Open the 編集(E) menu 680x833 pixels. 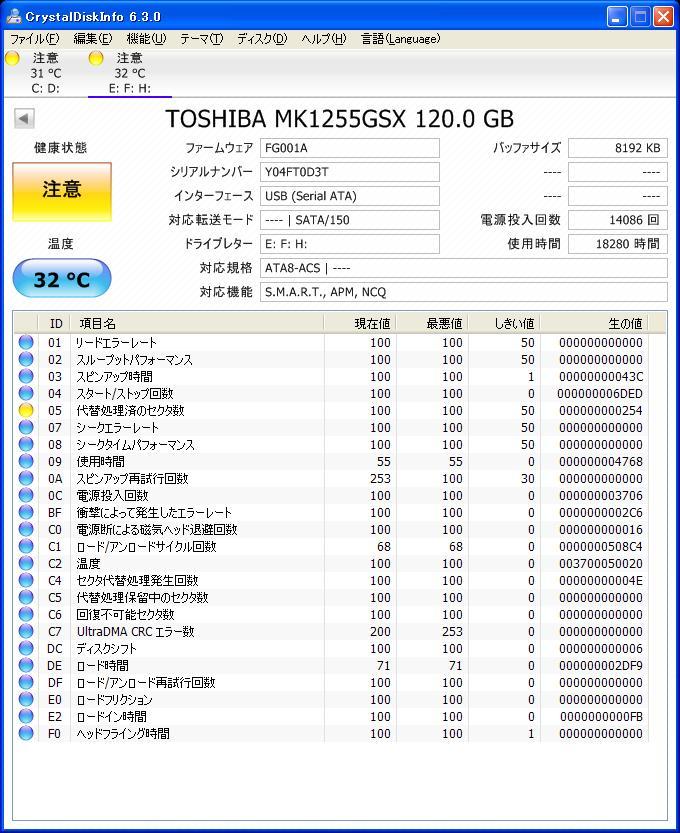[x=93, y=39]
